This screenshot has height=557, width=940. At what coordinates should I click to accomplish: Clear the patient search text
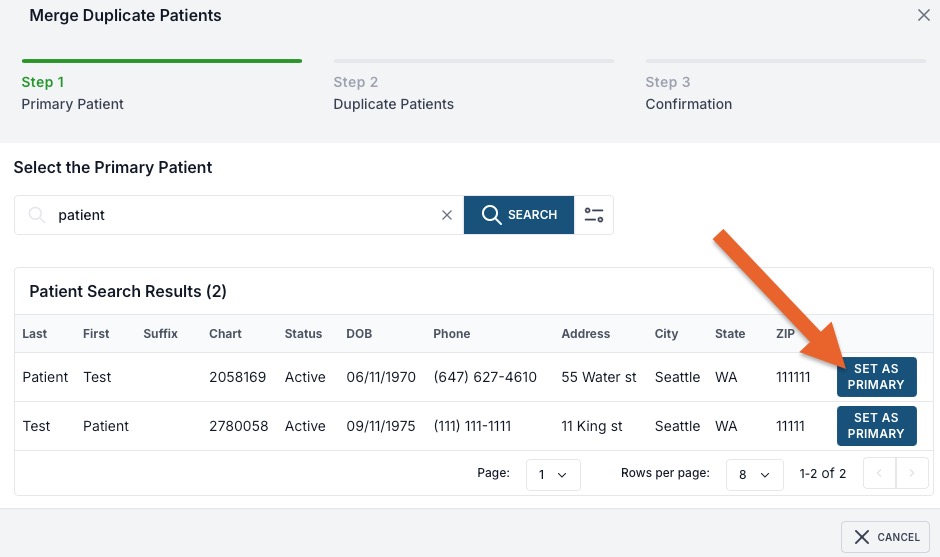[447, 215]
